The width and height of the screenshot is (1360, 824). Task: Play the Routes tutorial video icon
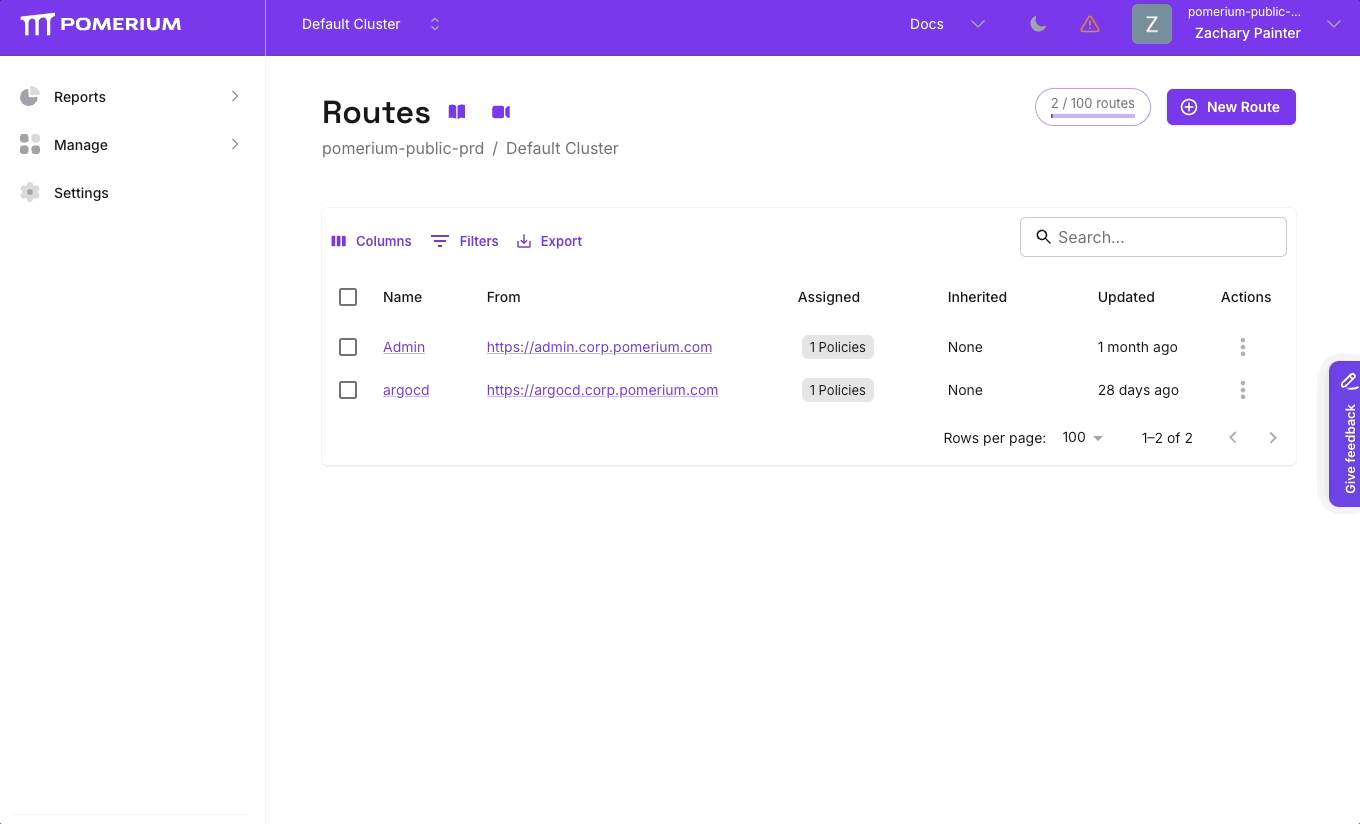[x=501, y=111]
